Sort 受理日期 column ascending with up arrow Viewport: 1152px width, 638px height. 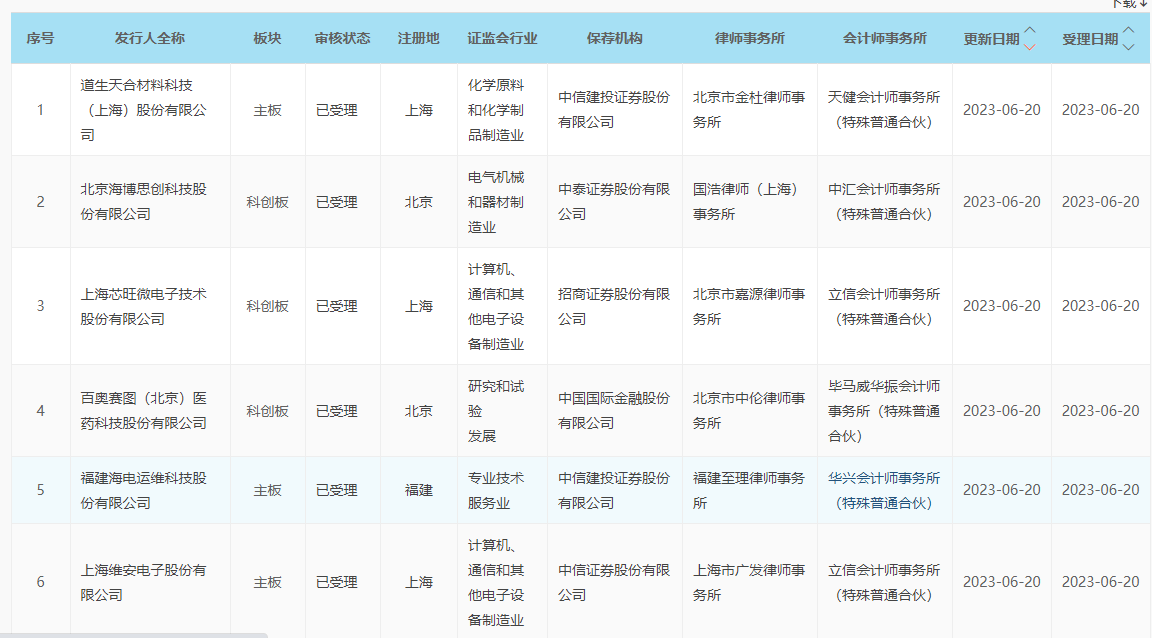coord(1128,30)
